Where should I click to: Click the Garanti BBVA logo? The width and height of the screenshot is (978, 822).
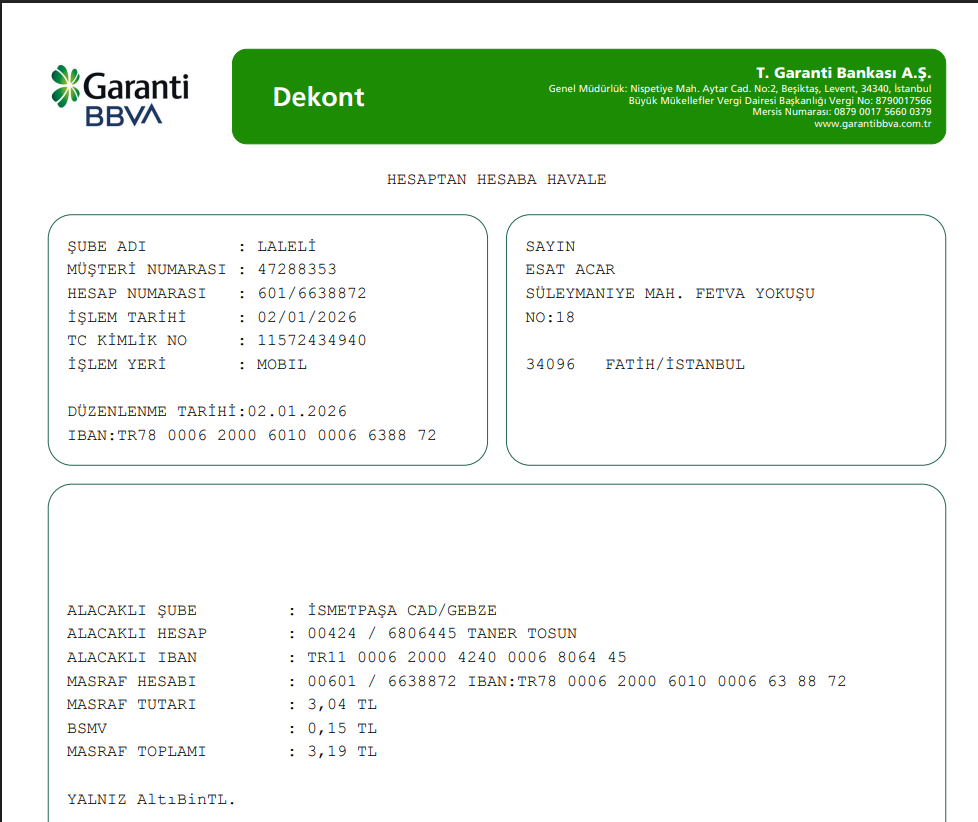pos(120,96)
